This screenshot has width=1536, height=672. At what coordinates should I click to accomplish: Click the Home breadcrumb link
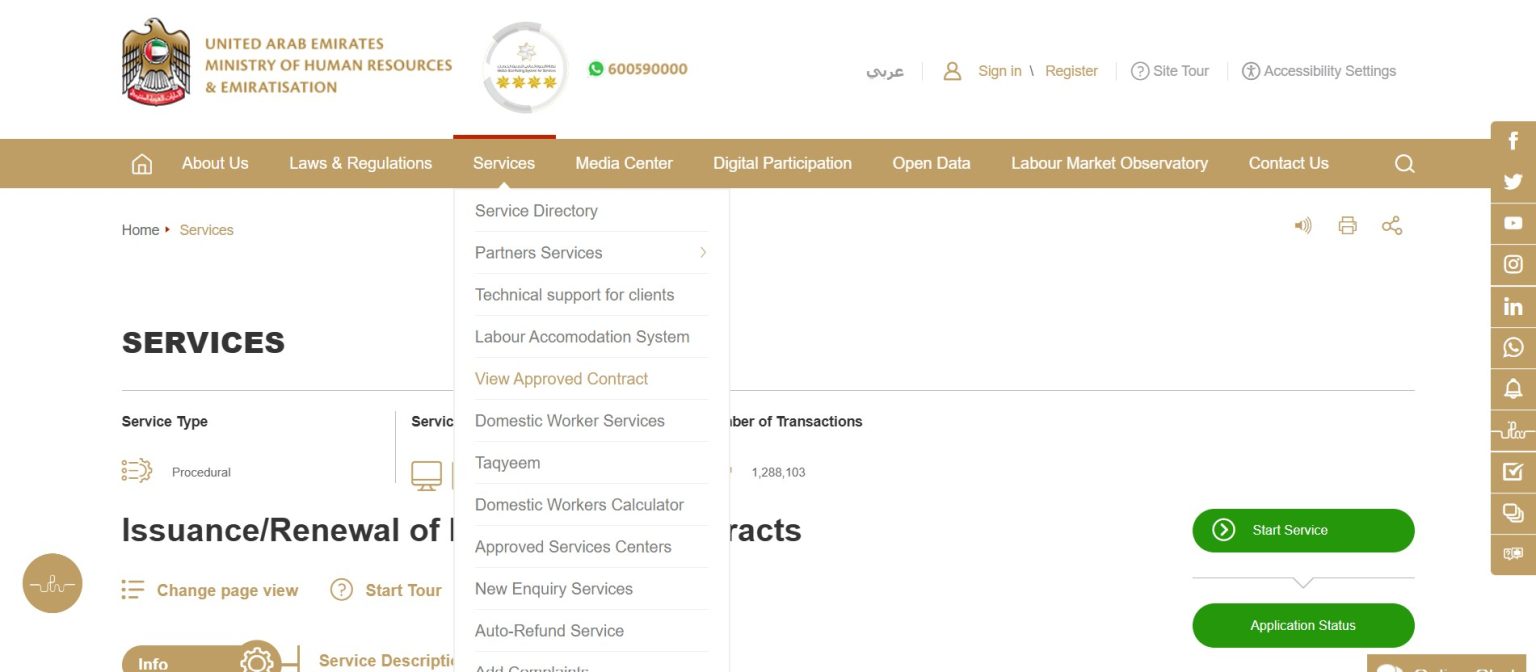click(x=140, y=229)
